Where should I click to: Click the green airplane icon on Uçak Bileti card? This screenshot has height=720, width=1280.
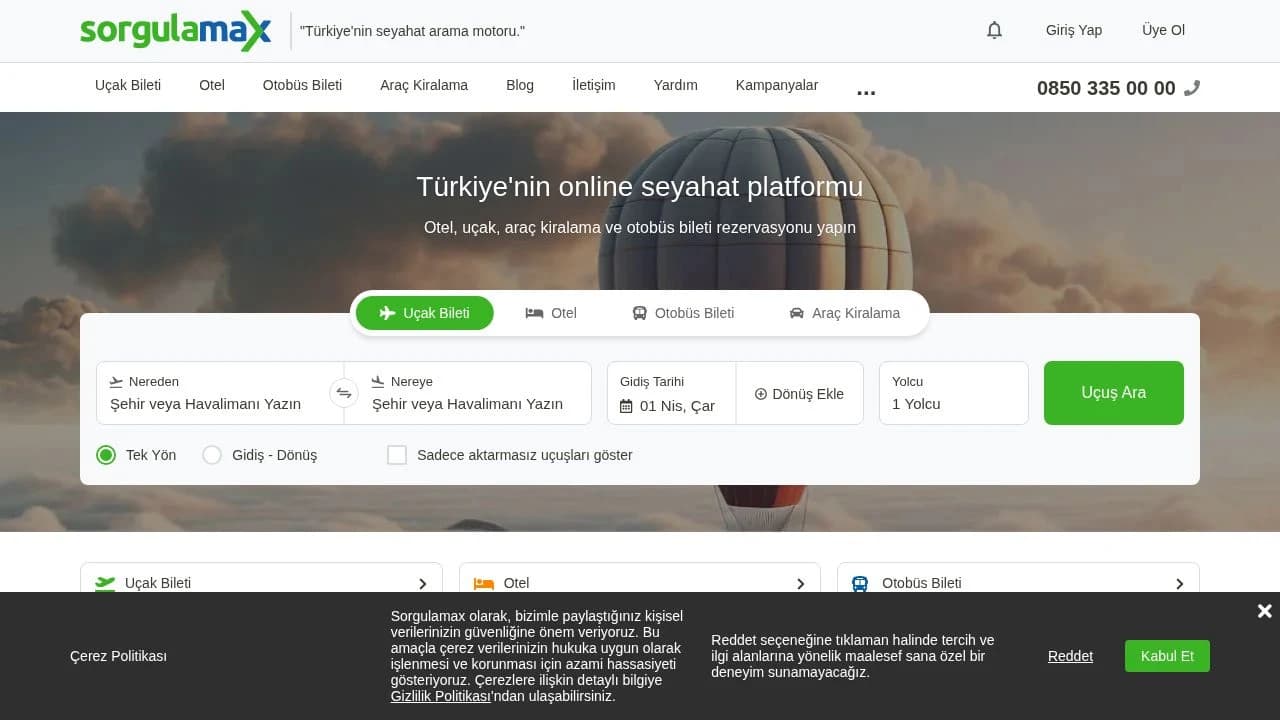(104, 583)
